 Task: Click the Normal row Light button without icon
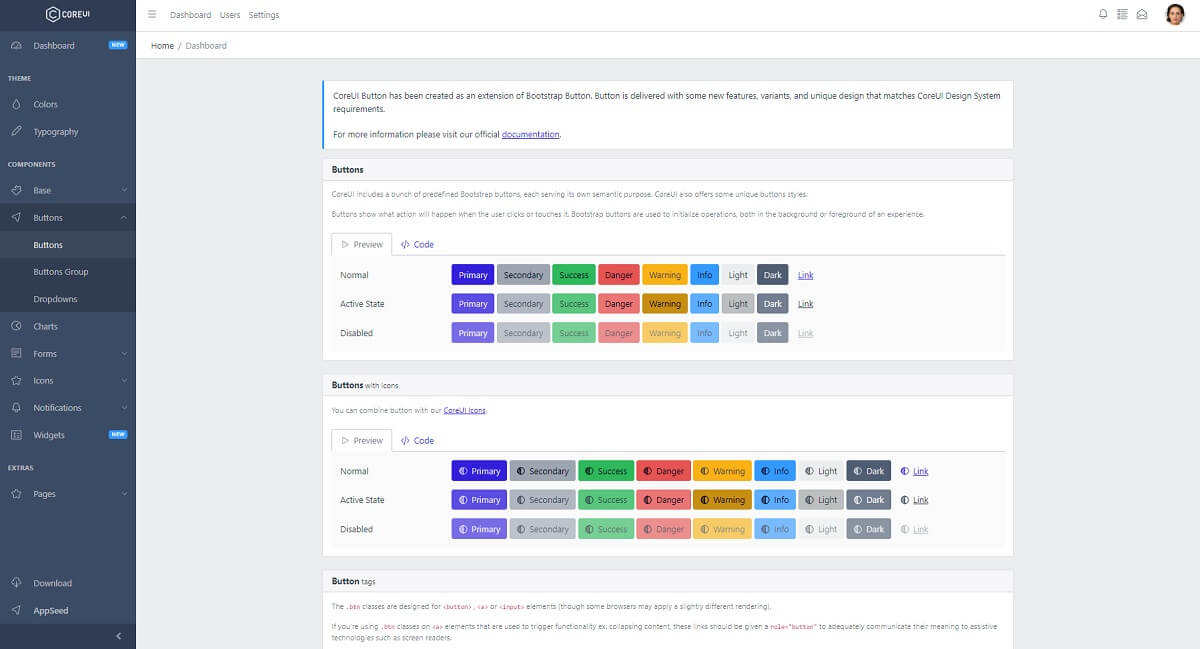click(738, 275)
